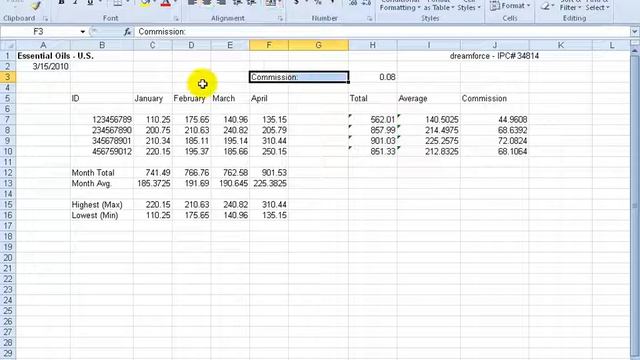Click the 'January' header cell
640x360 pixels.
(152, 98)
